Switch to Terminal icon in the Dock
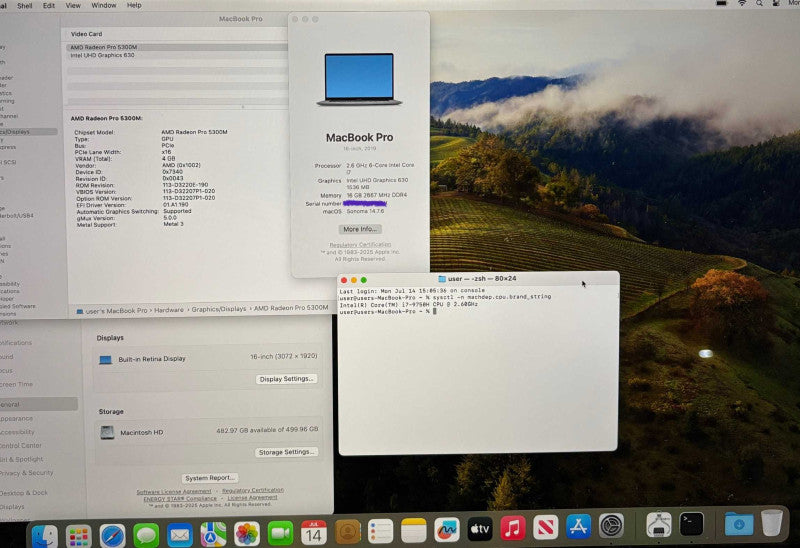The image size is (800, 548). [x=692, y=524]
